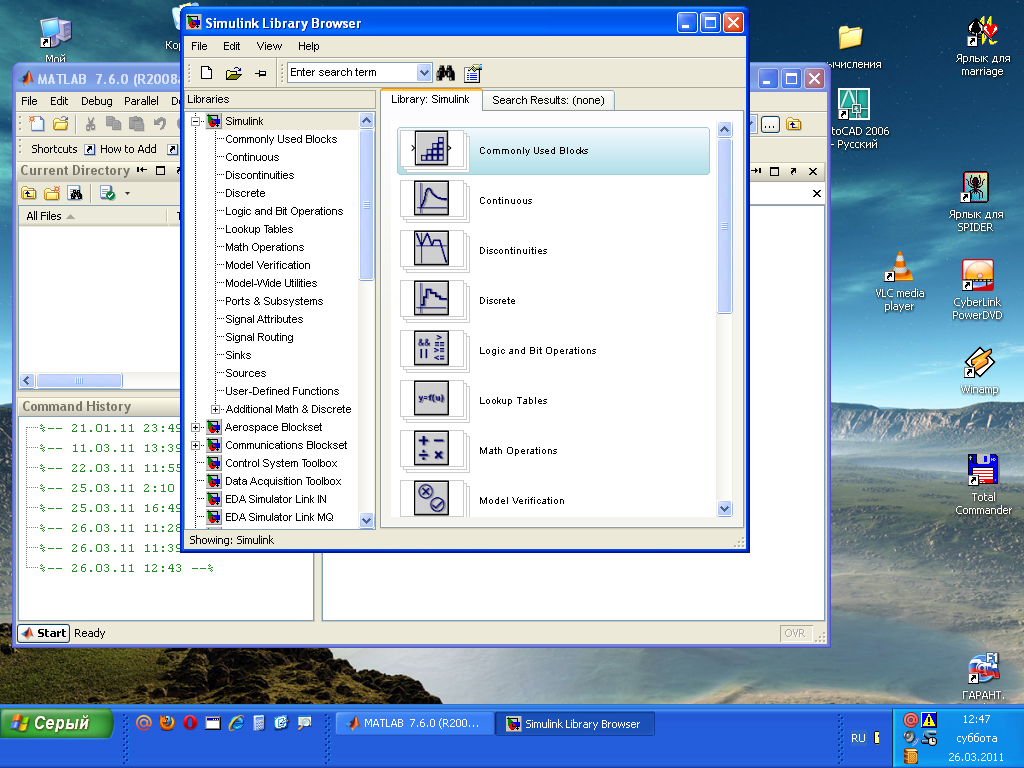Click Opera icon in quick launch
This screenshot has width=1024, height=768.
click(x=190, y=723)
